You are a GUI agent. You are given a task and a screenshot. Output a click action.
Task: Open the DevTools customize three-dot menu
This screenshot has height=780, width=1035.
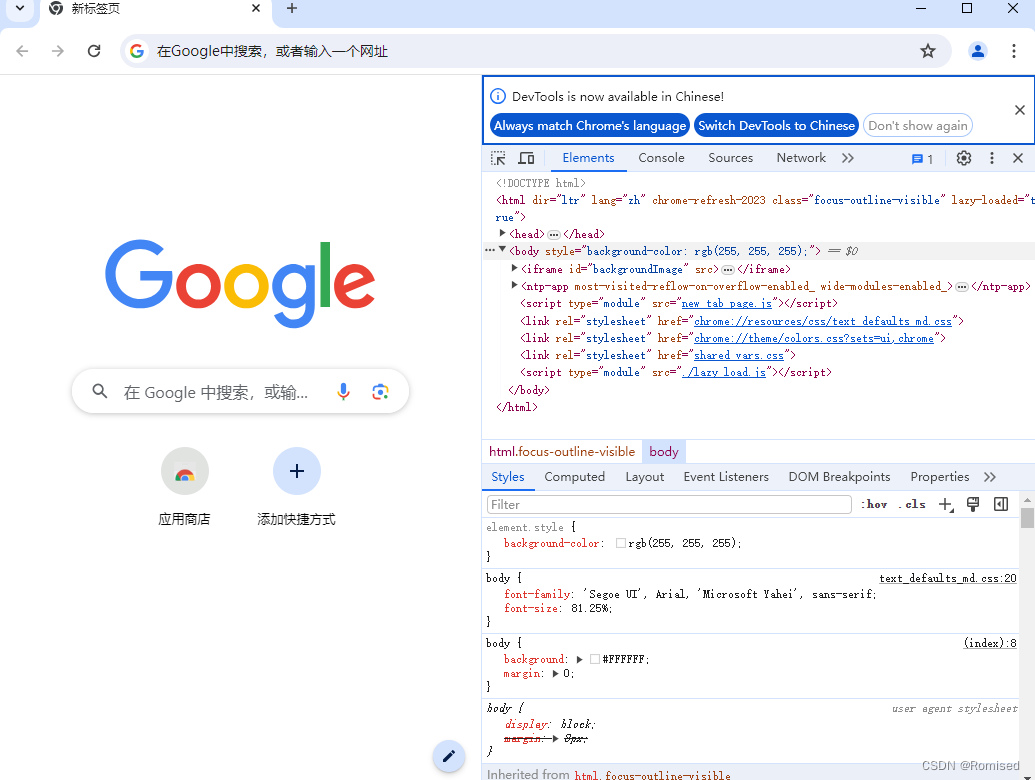[x=991, y=158]
